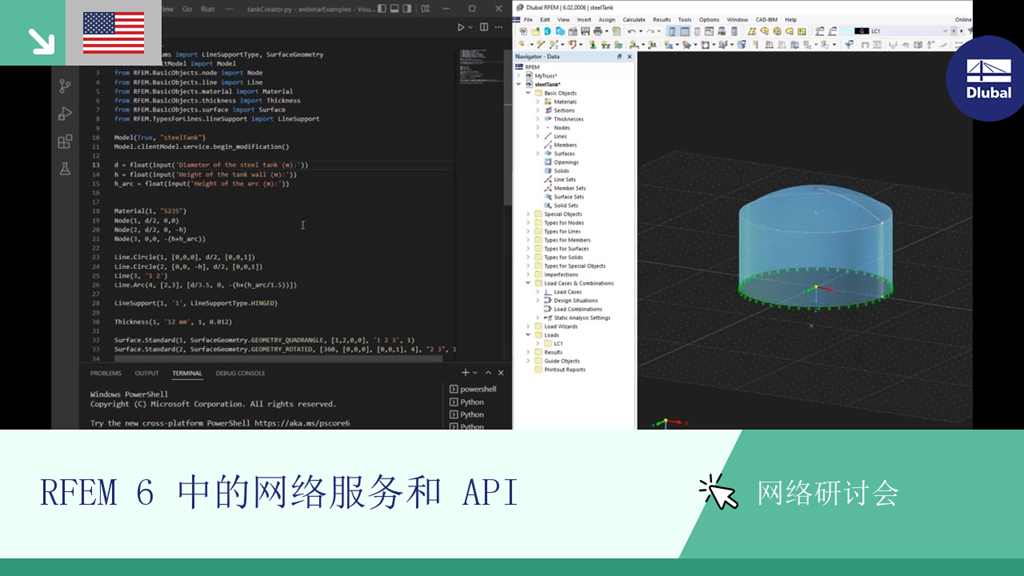Select Run and Debug in VS Code sidebar

(x=64, y=114)
